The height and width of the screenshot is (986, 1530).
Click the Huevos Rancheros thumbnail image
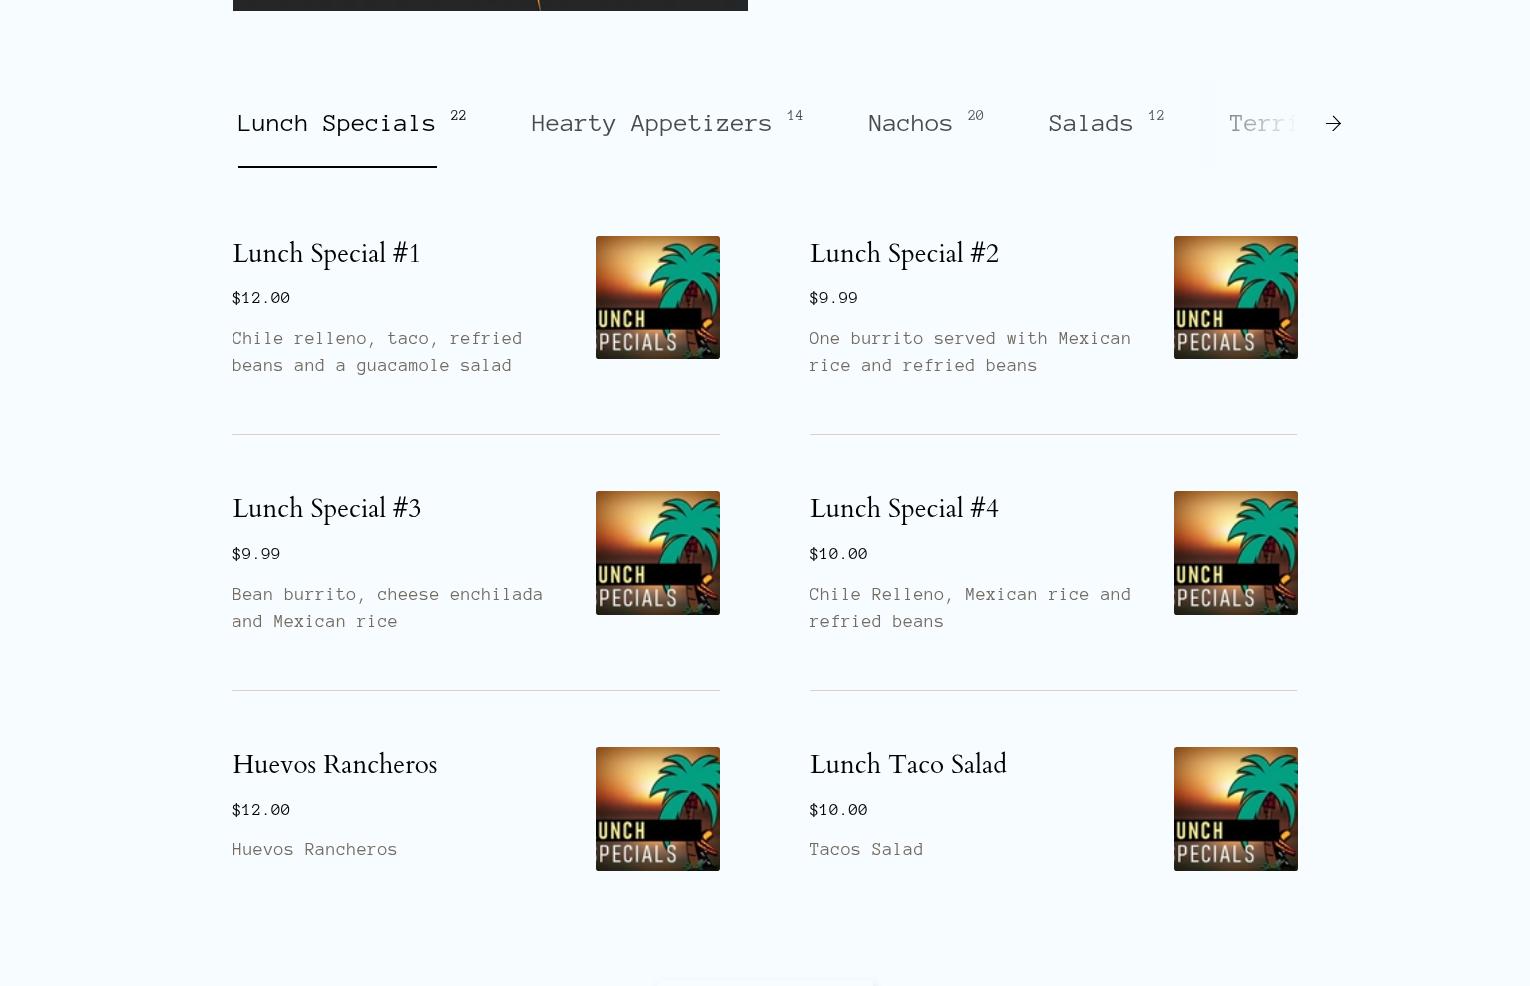pyautogui.click(x=658, y=809)
